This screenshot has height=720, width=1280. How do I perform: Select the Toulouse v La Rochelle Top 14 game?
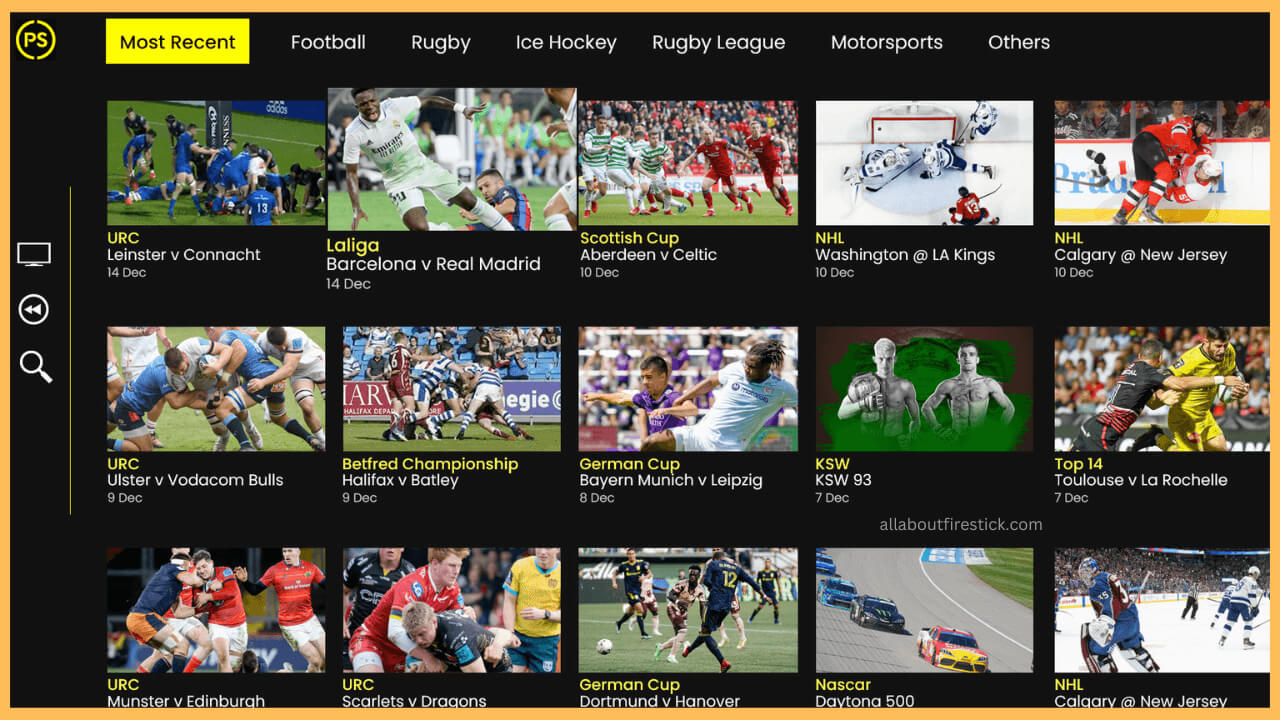click(1160, 388)
